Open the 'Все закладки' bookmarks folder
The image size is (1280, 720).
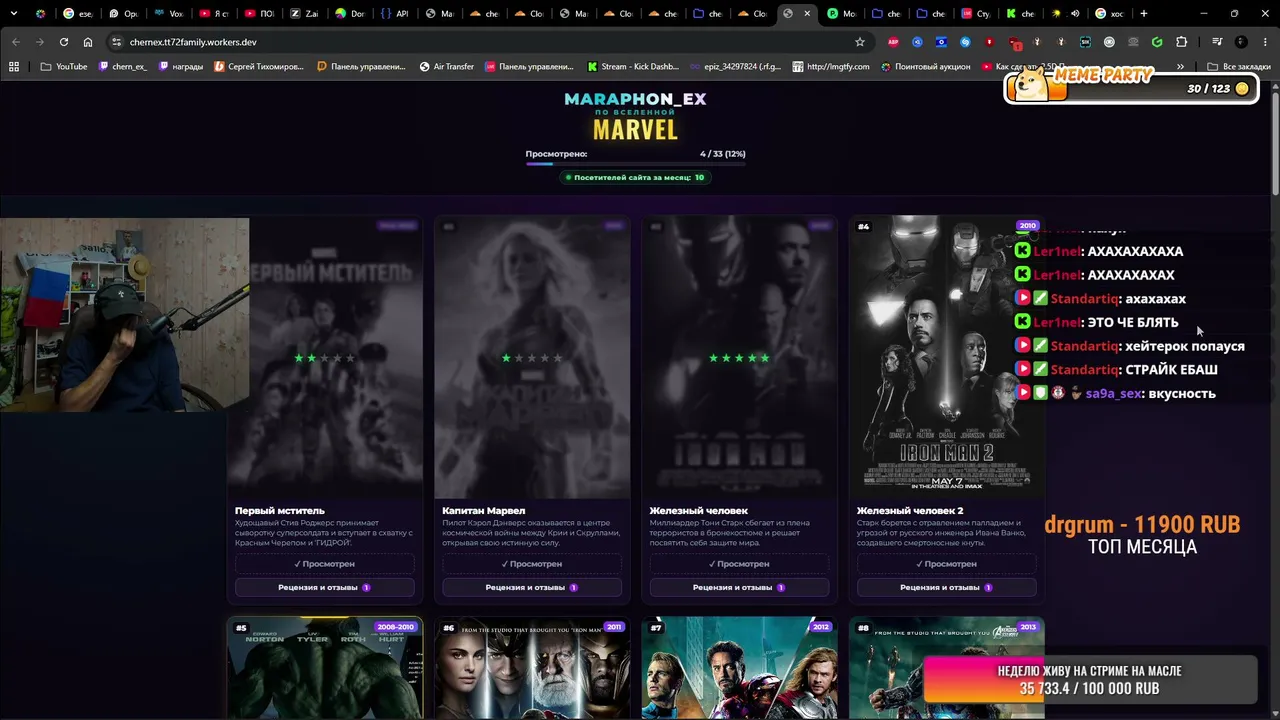click(1240, 67)
